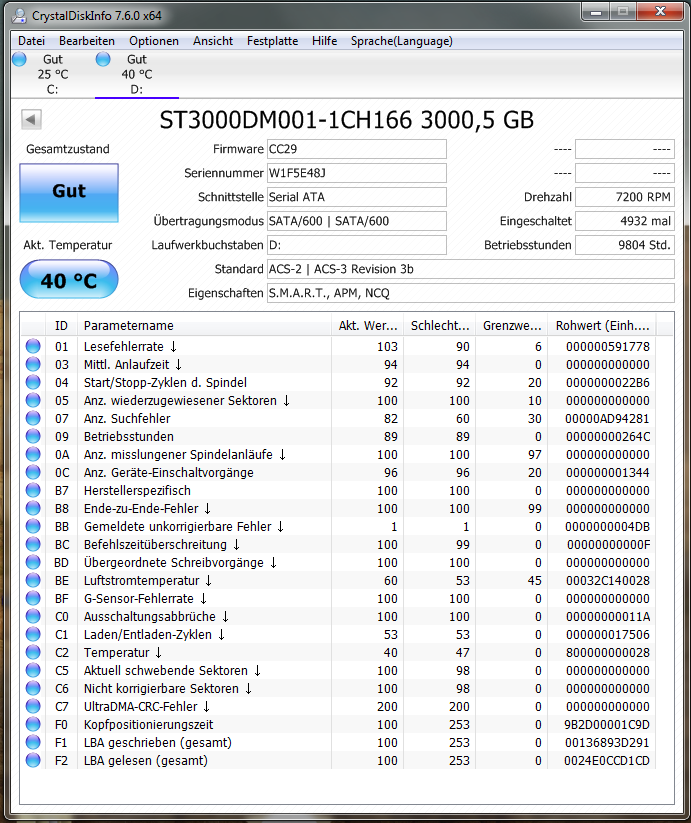Click status orb of Mittl. Anlaufzeit row
The image size is (691, 823).
pos(33,364)
